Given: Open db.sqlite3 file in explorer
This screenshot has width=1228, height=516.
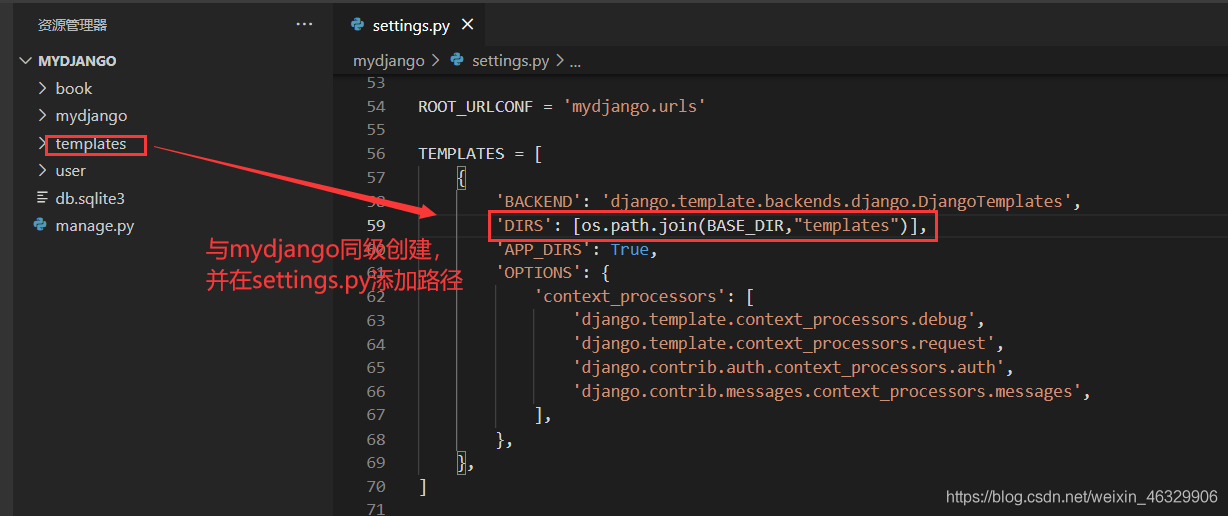Looking at the screenshot, I should (90, 198).
